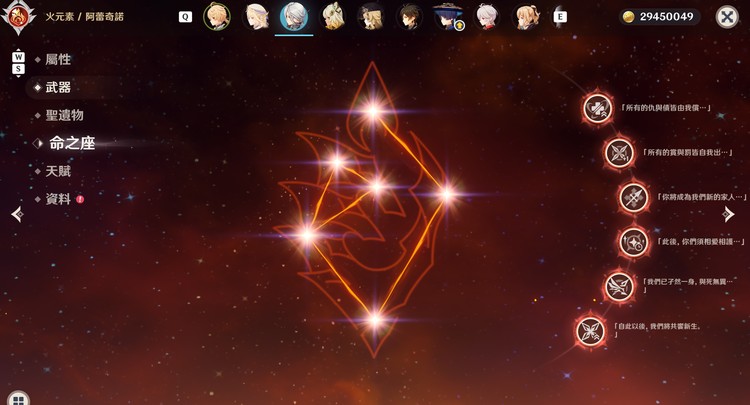Select the blond Traveler portrait with green ring

click(x=217, y=16)
